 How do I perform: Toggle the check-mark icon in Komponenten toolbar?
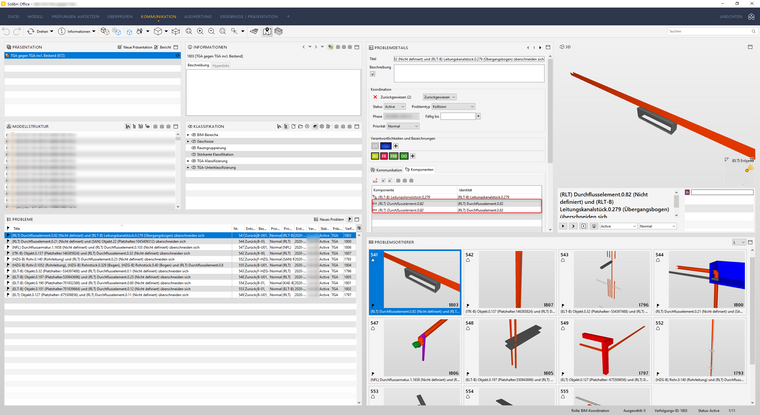click(x=383, y=180)
